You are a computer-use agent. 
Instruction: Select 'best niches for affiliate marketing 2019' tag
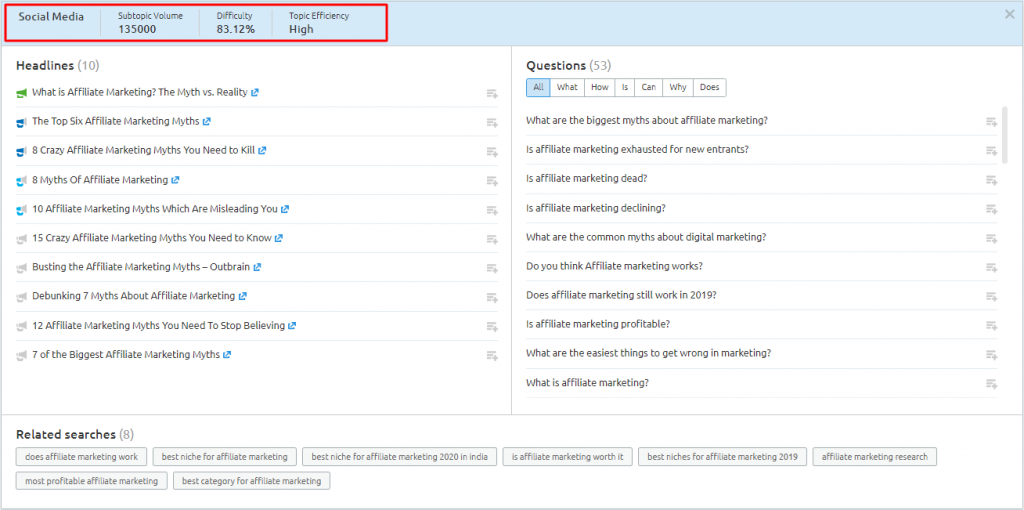click(x=722, y=456)
